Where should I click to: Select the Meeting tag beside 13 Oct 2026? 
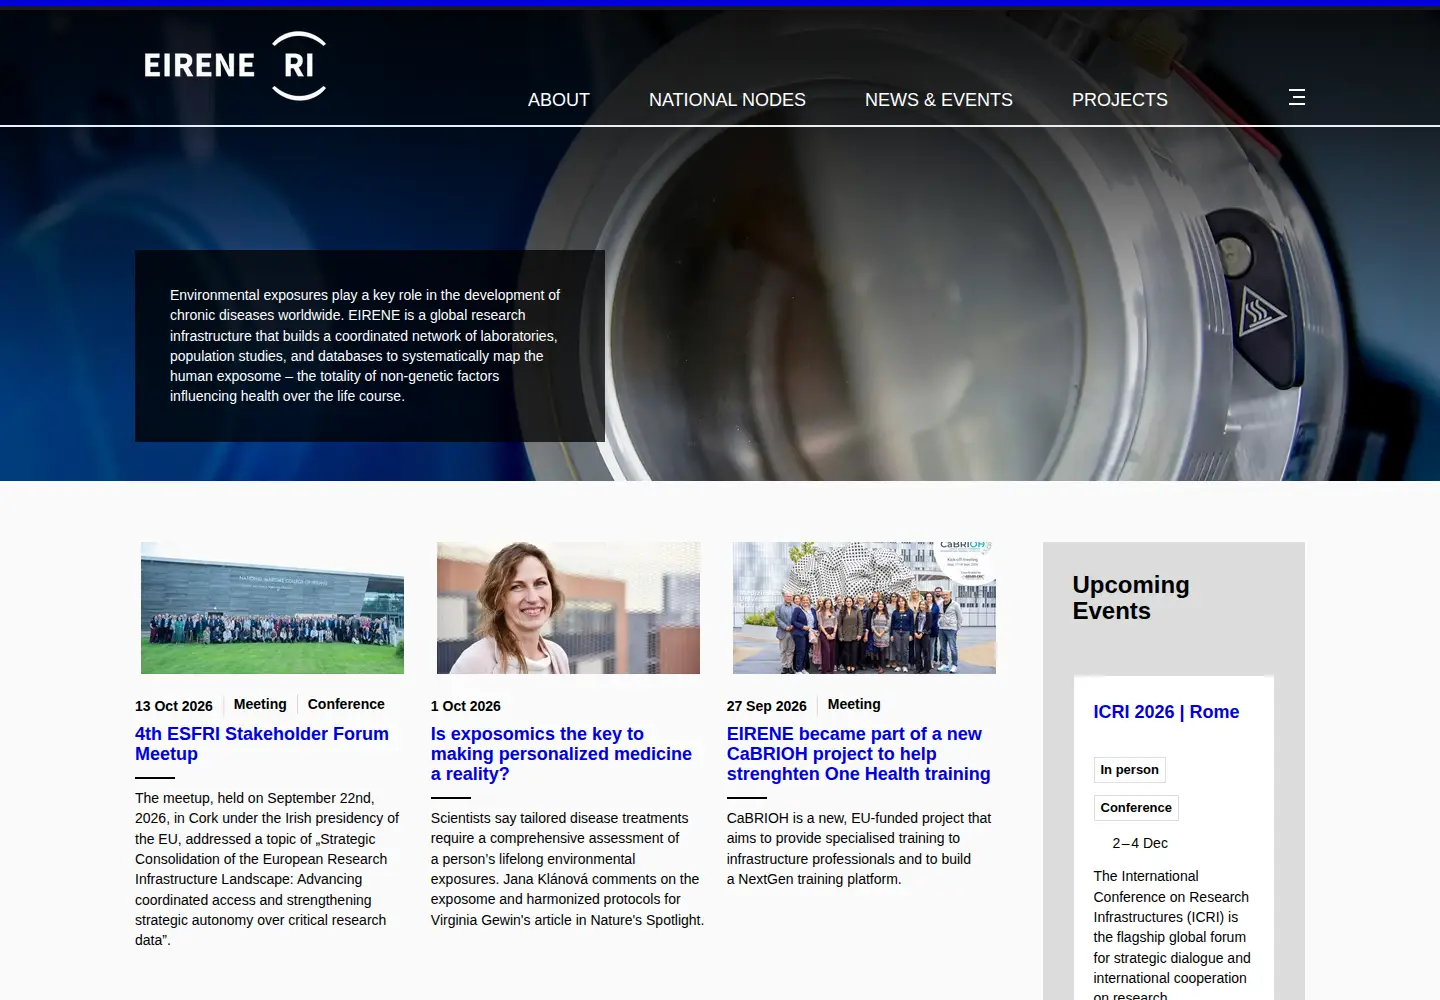click(x=260, y=704)
